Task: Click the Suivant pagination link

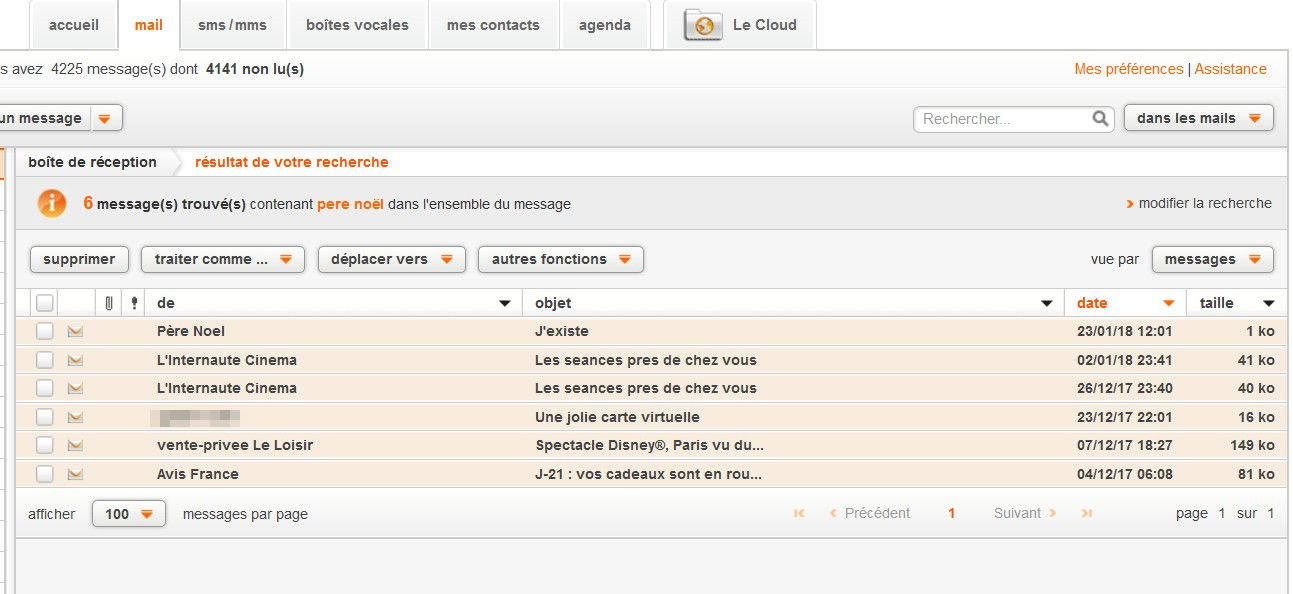Action: click(1025, 513)
